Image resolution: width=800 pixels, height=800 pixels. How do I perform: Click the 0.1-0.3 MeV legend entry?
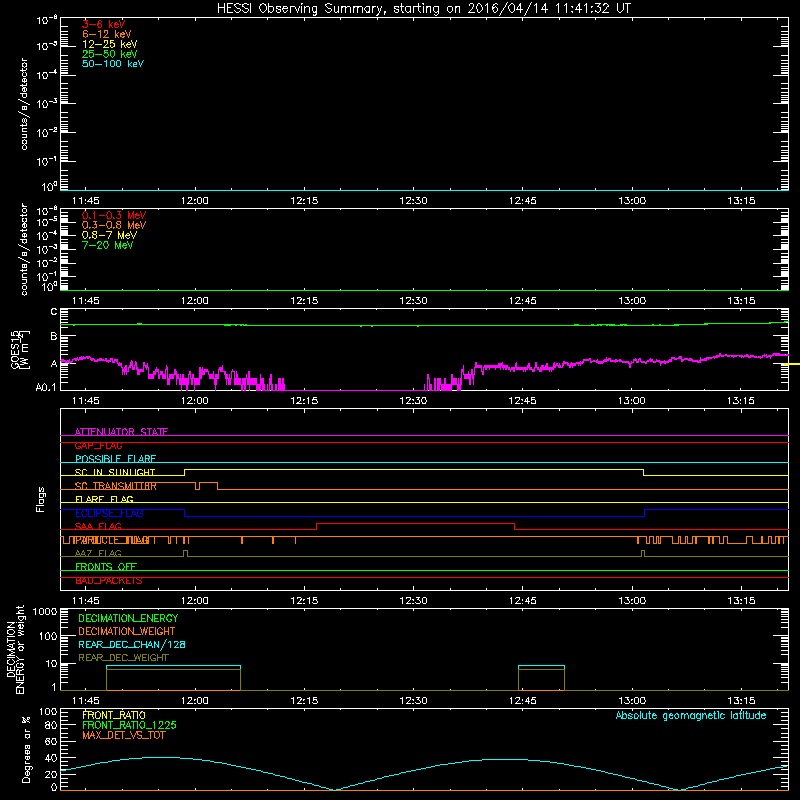coord(114,215)
